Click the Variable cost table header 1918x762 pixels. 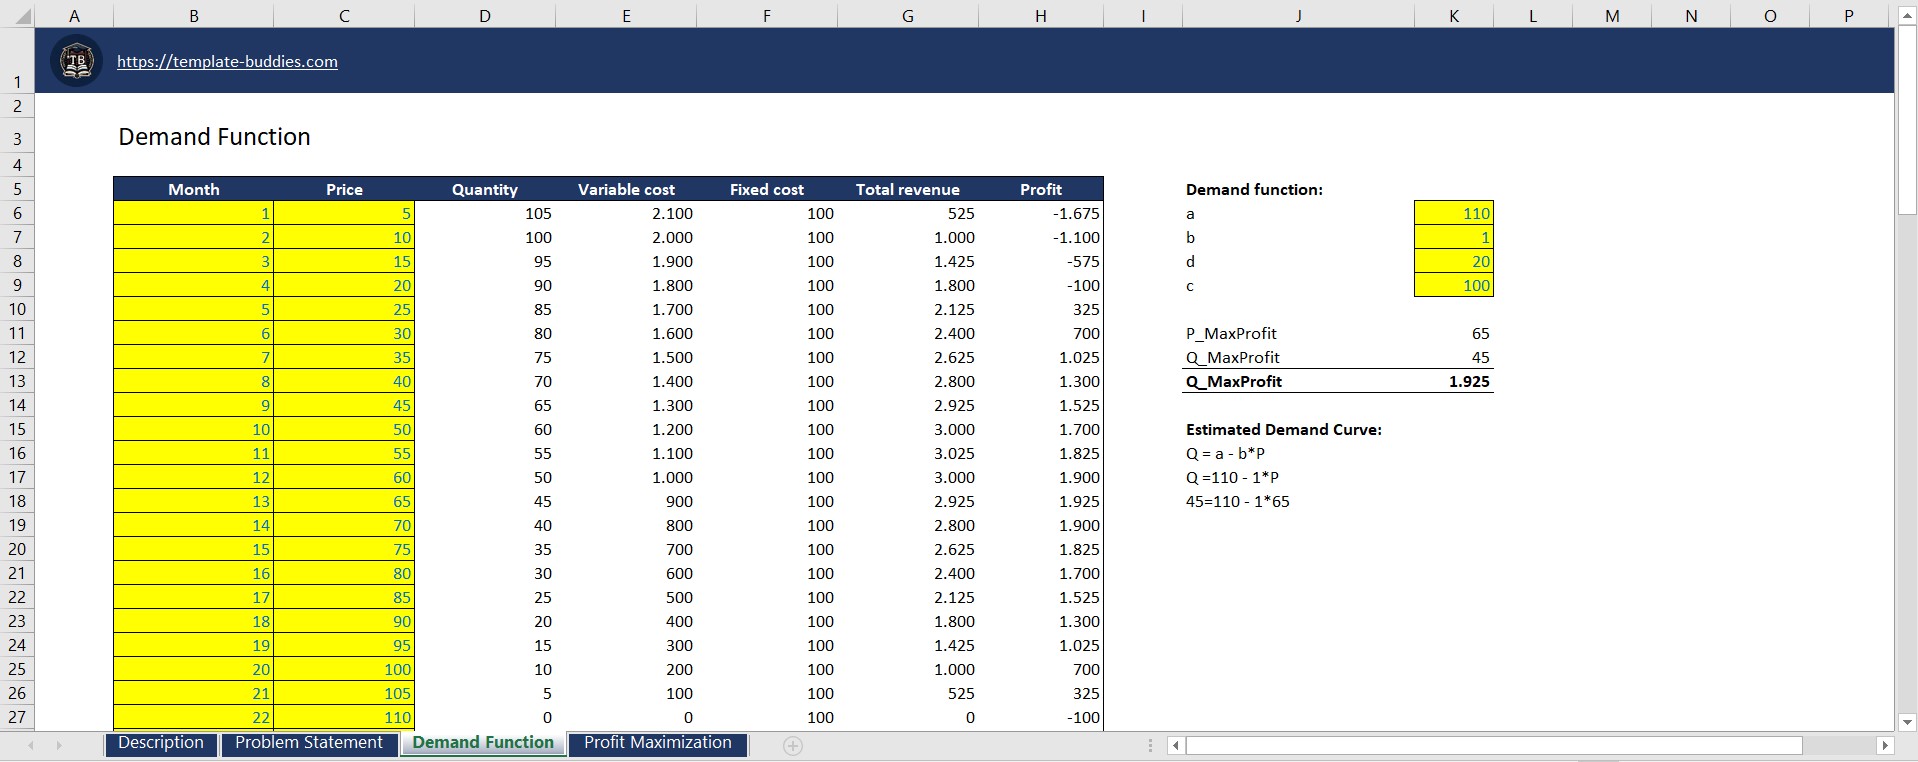[626, 189]
